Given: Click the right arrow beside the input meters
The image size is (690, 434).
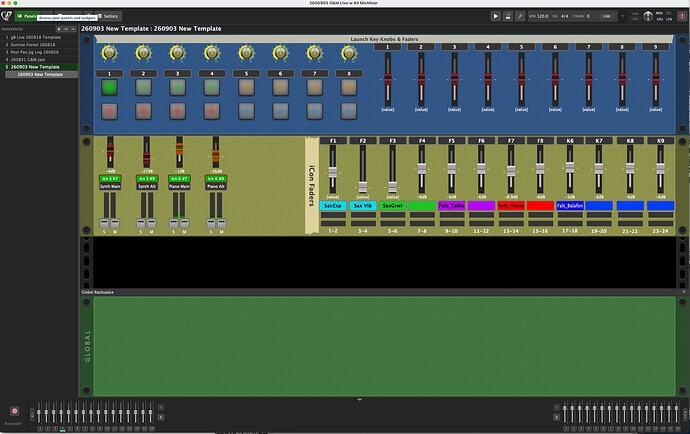Looking at the screenshot, I should (161, 417).
